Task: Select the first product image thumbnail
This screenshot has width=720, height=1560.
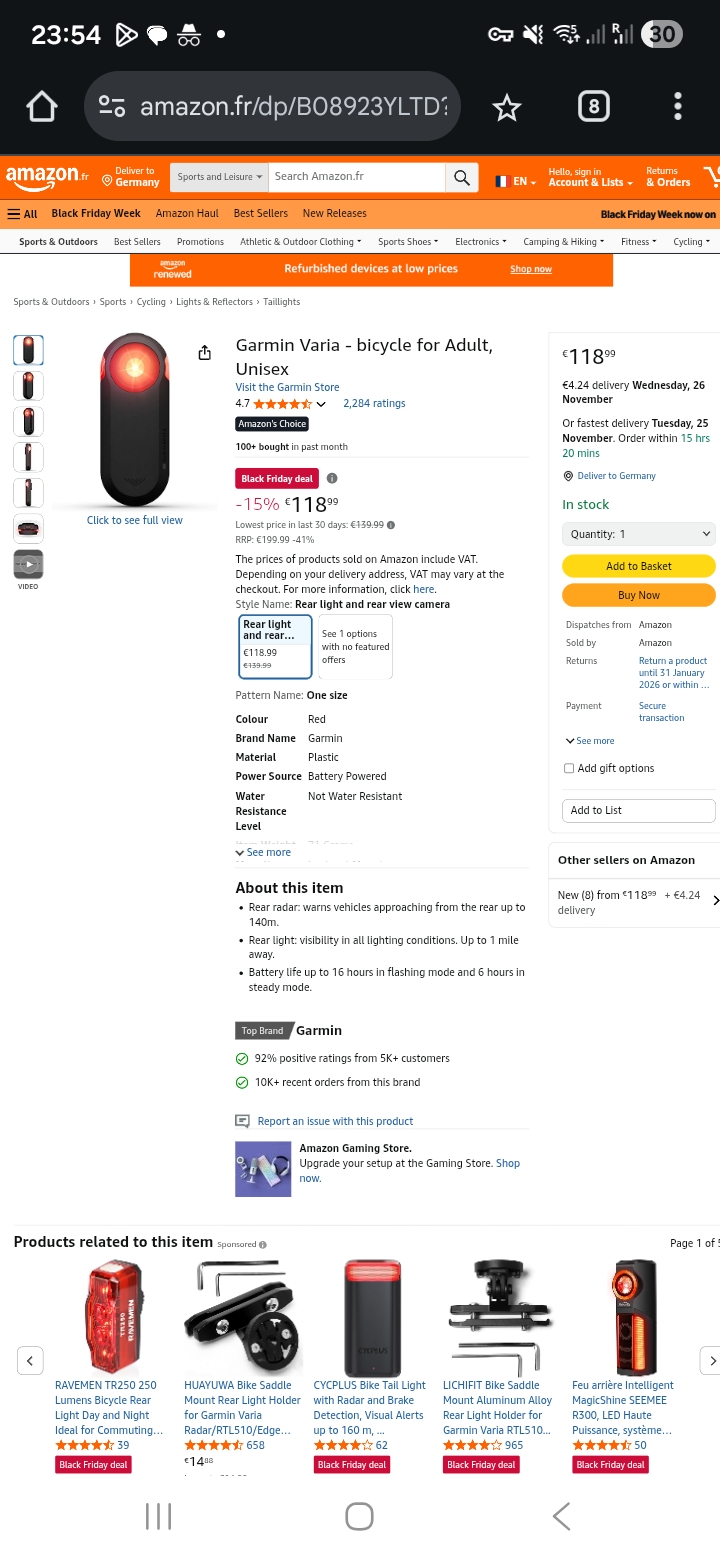Action: point(28,350)
